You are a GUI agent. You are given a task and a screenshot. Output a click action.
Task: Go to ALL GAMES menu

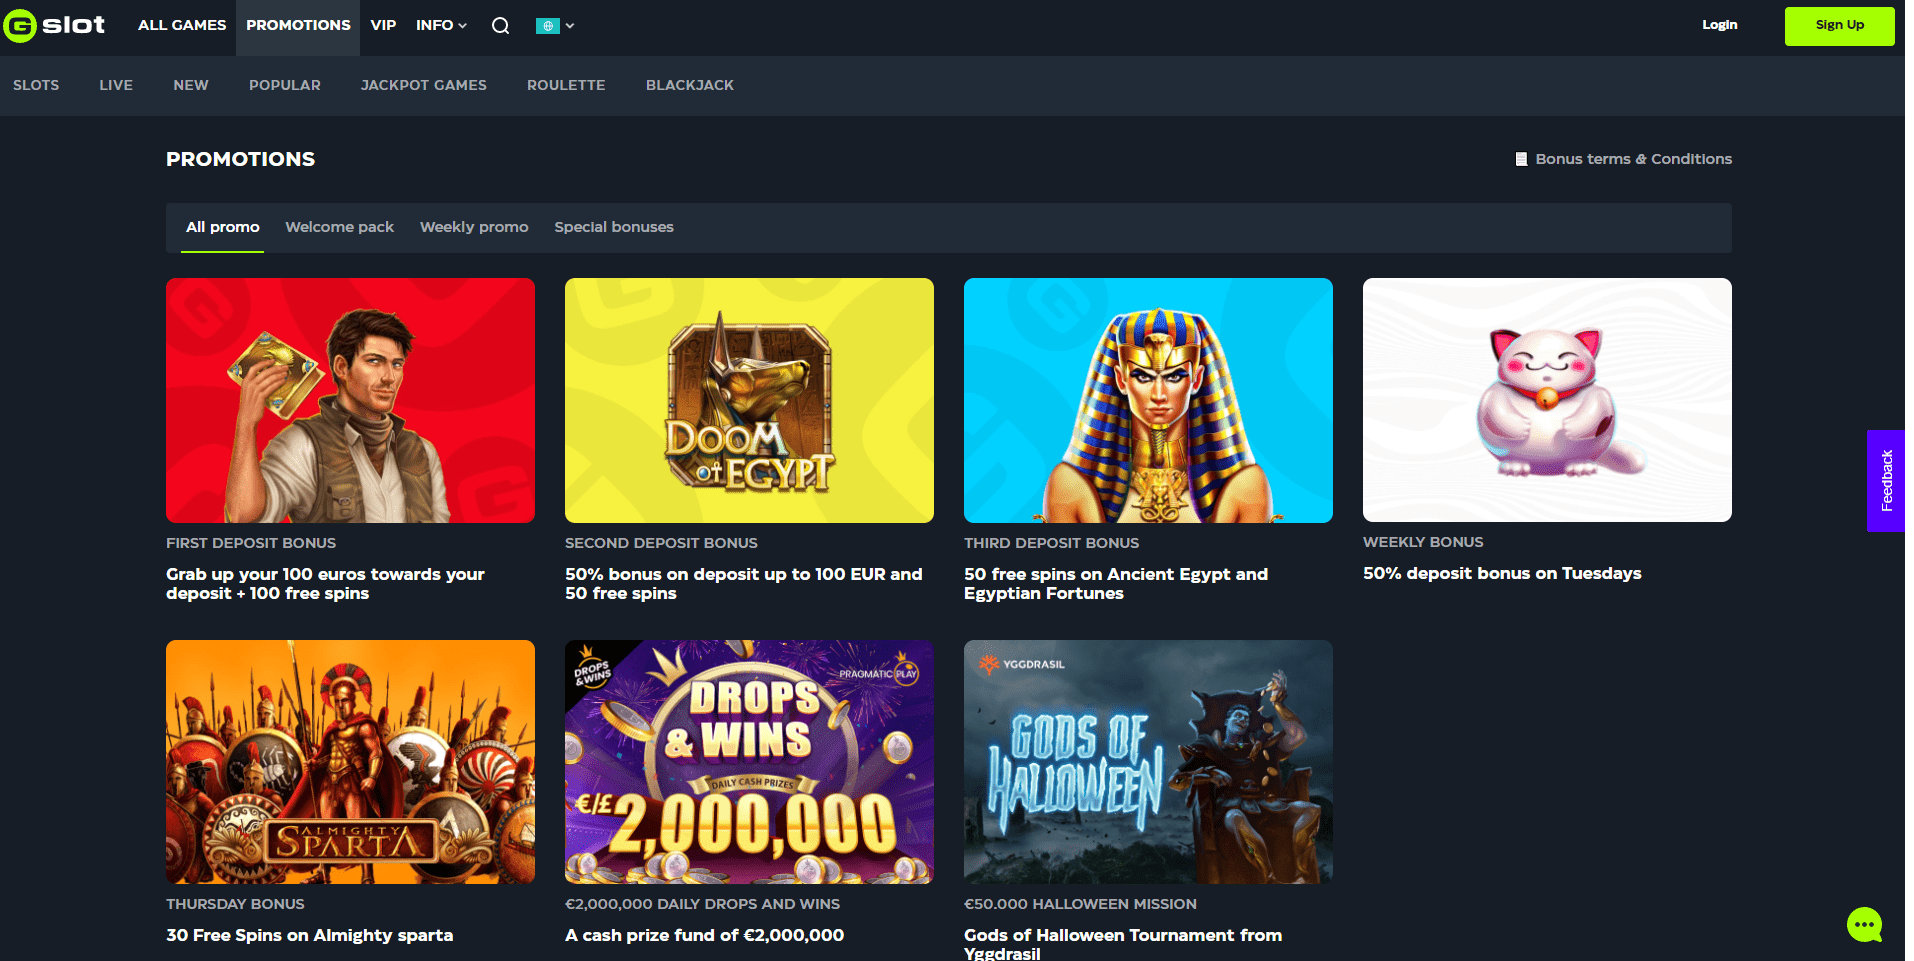[182, 25]
